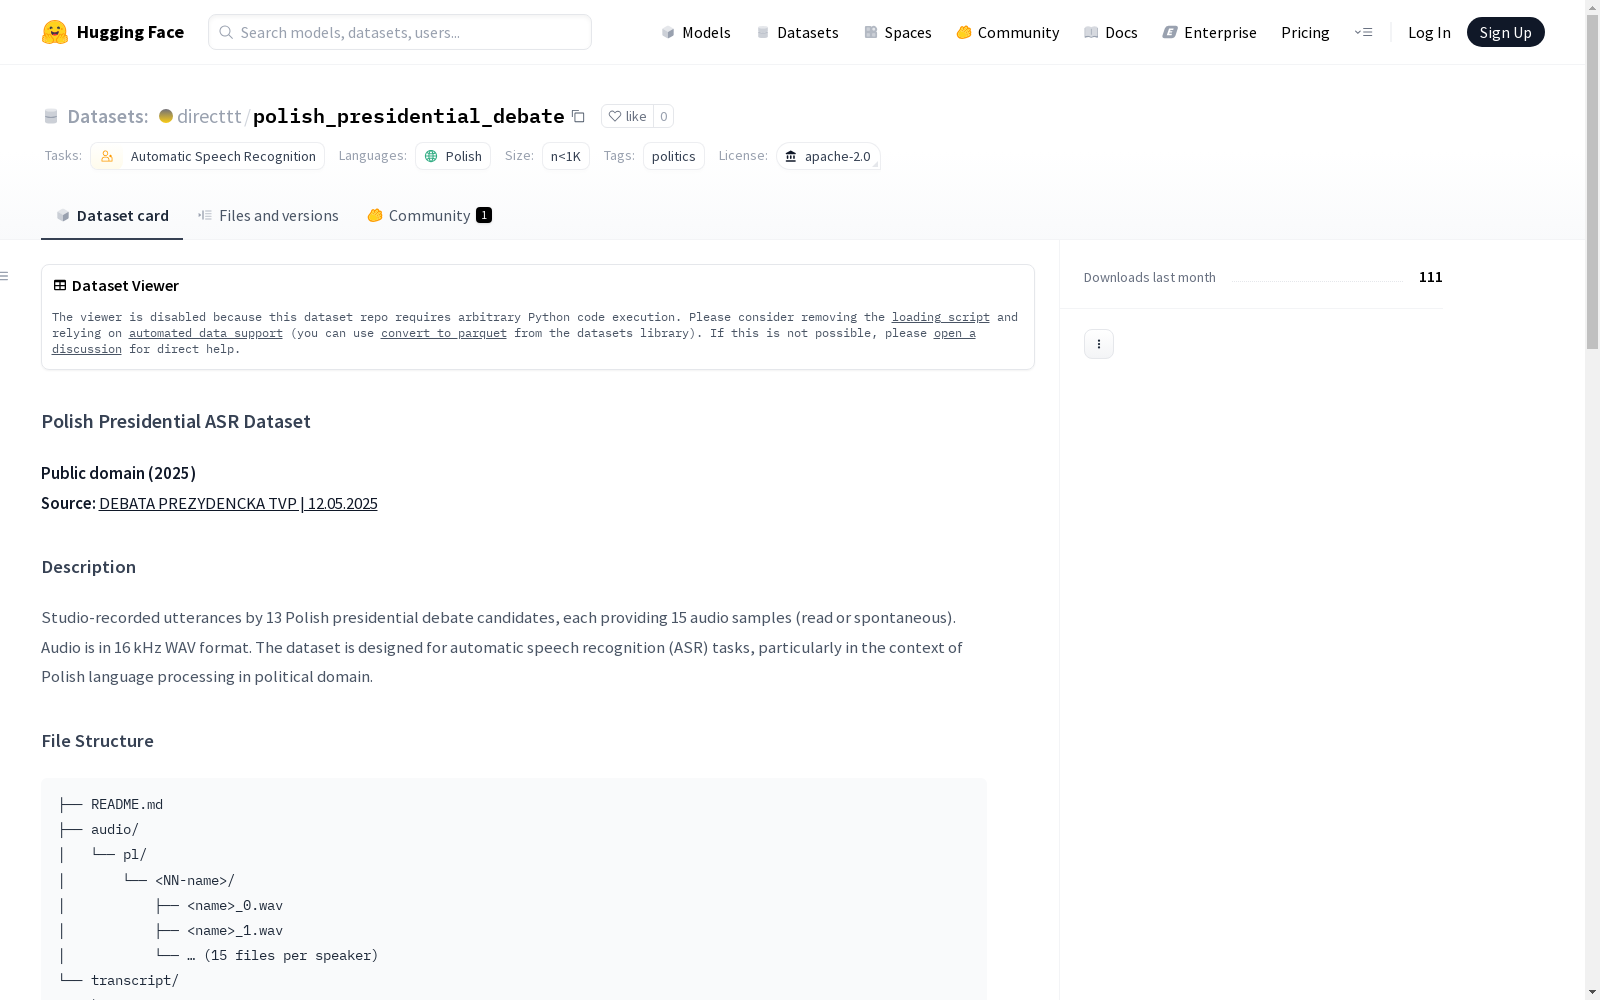1600x1000 pixels.
Task: Open the automated data support link
Action: (x=206, y=333)
